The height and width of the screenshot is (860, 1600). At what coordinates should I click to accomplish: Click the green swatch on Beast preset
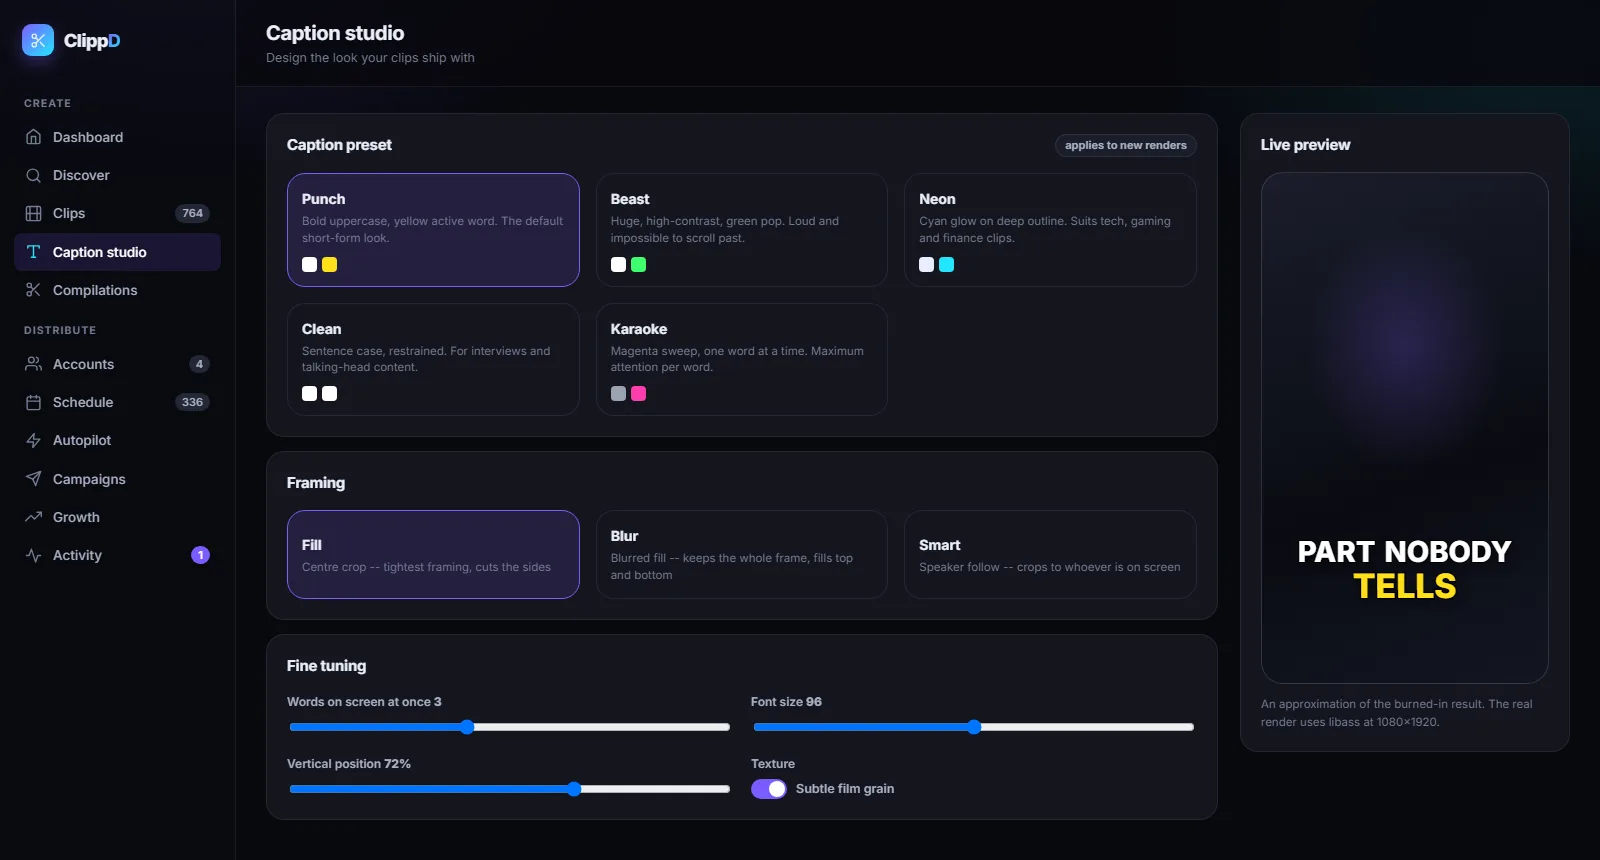click(639, 265)
